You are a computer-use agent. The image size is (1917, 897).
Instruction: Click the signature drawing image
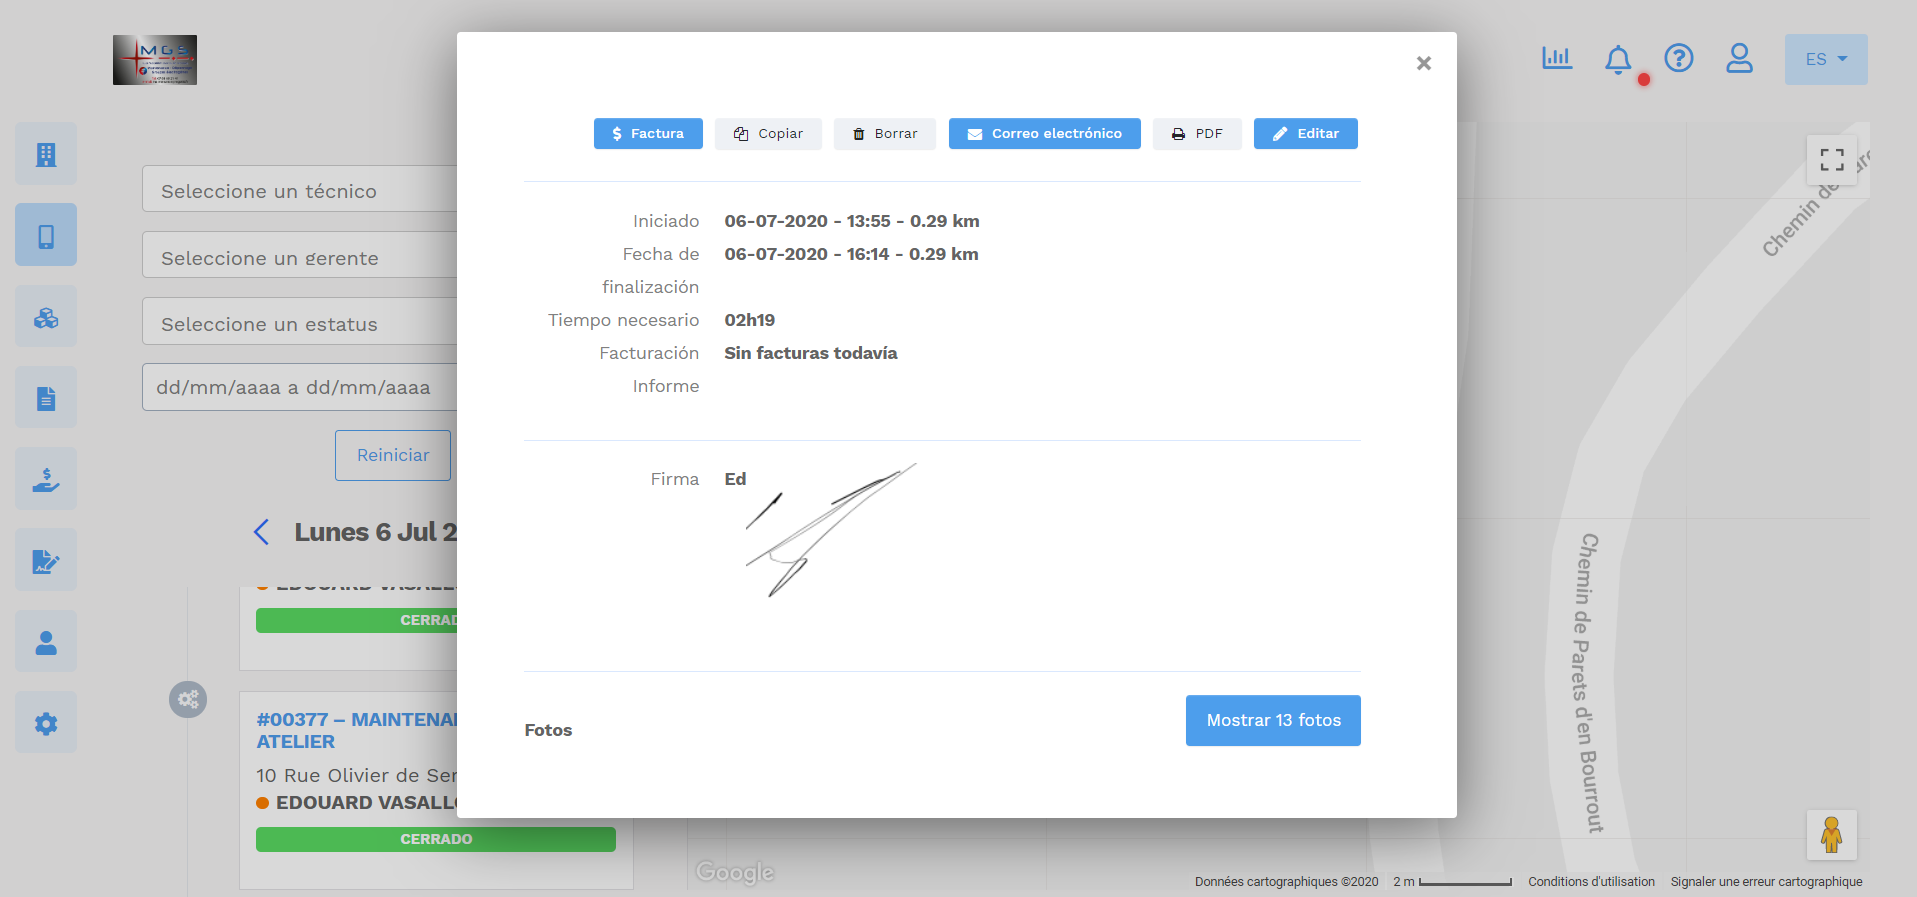[831, 530]
